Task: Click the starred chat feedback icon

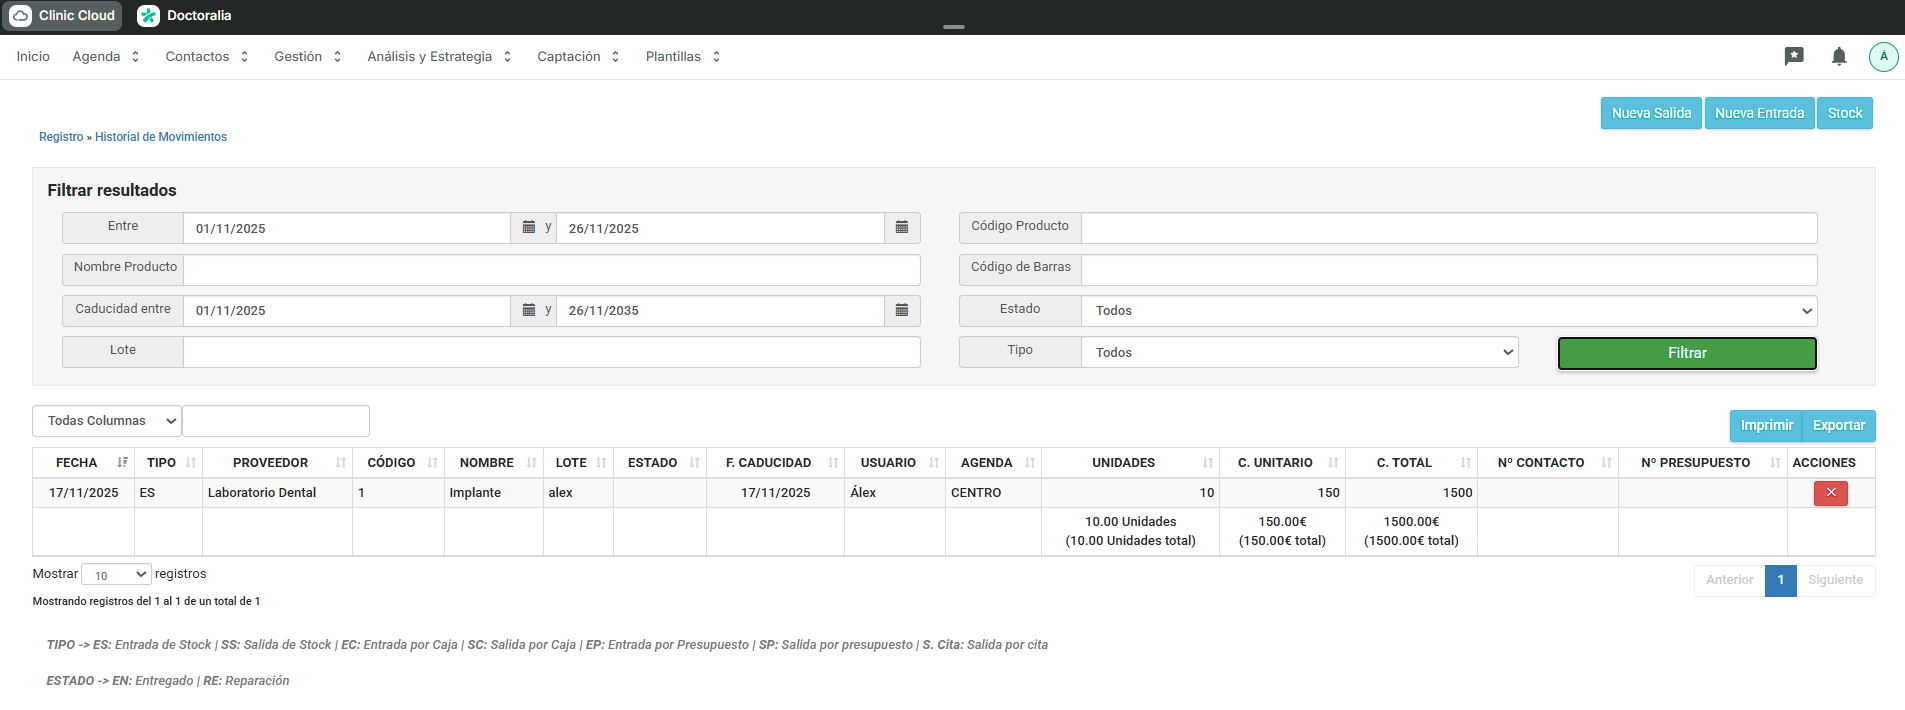Action: point(1794,57)
